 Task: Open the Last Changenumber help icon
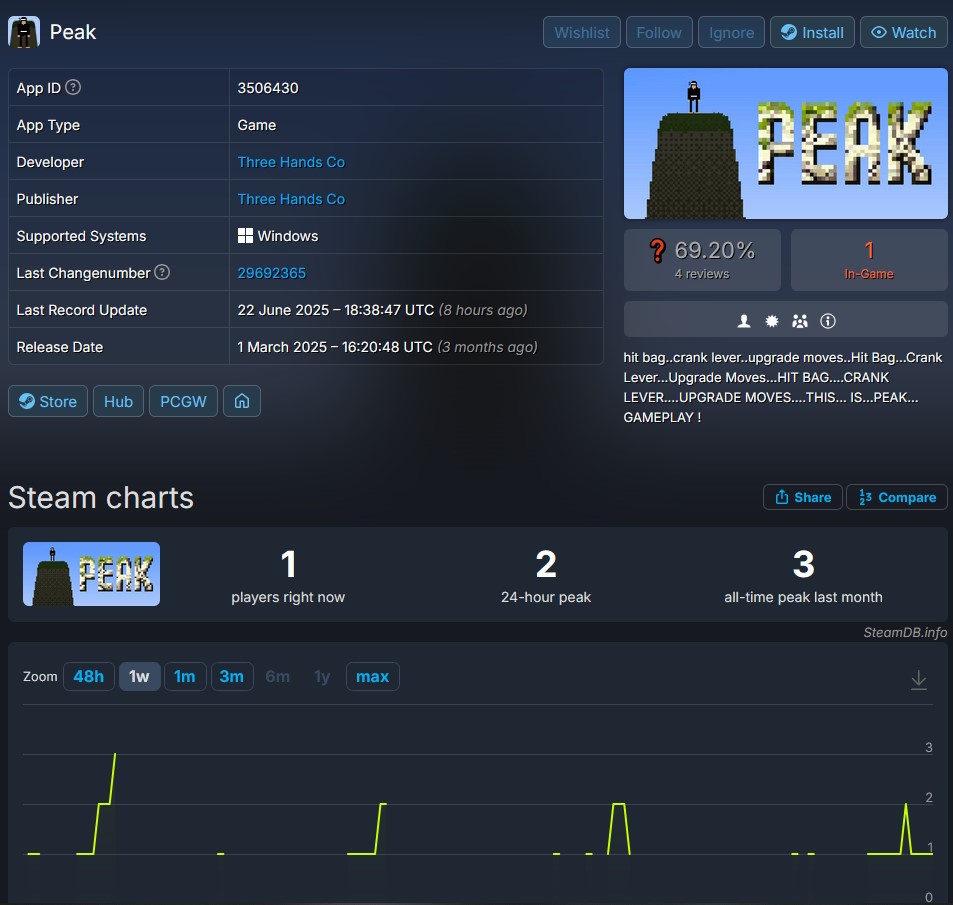pyautogui.click(x=162, y=272)
